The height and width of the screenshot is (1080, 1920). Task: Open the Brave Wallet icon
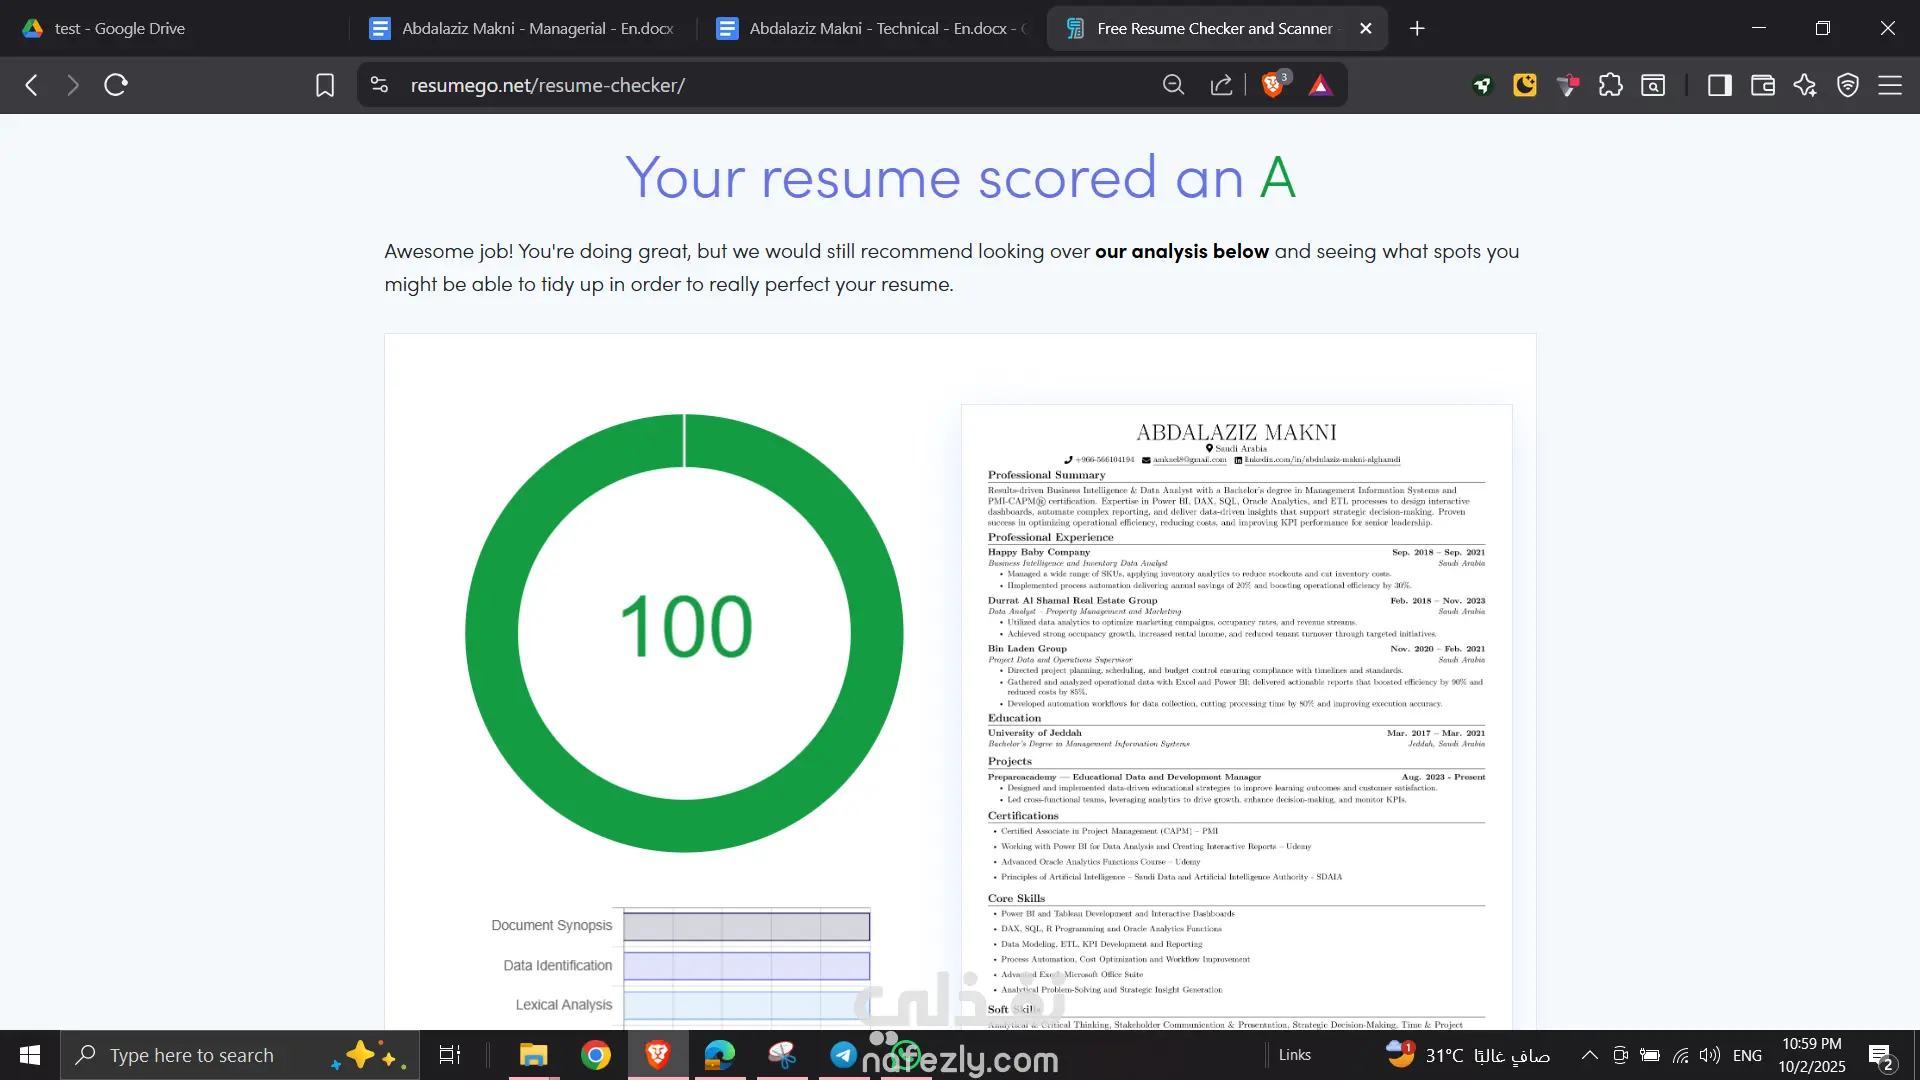click(1762, 85)
